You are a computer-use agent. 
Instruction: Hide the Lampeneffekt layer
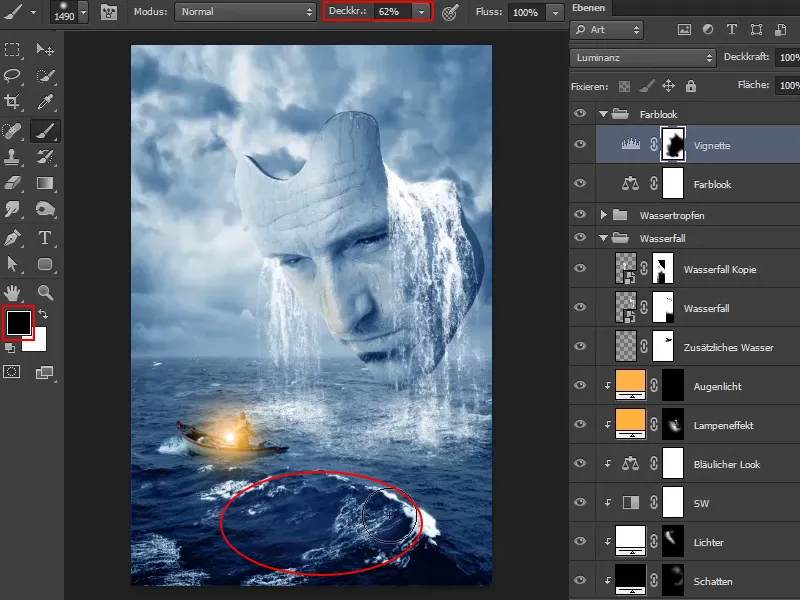coord(580,424)
